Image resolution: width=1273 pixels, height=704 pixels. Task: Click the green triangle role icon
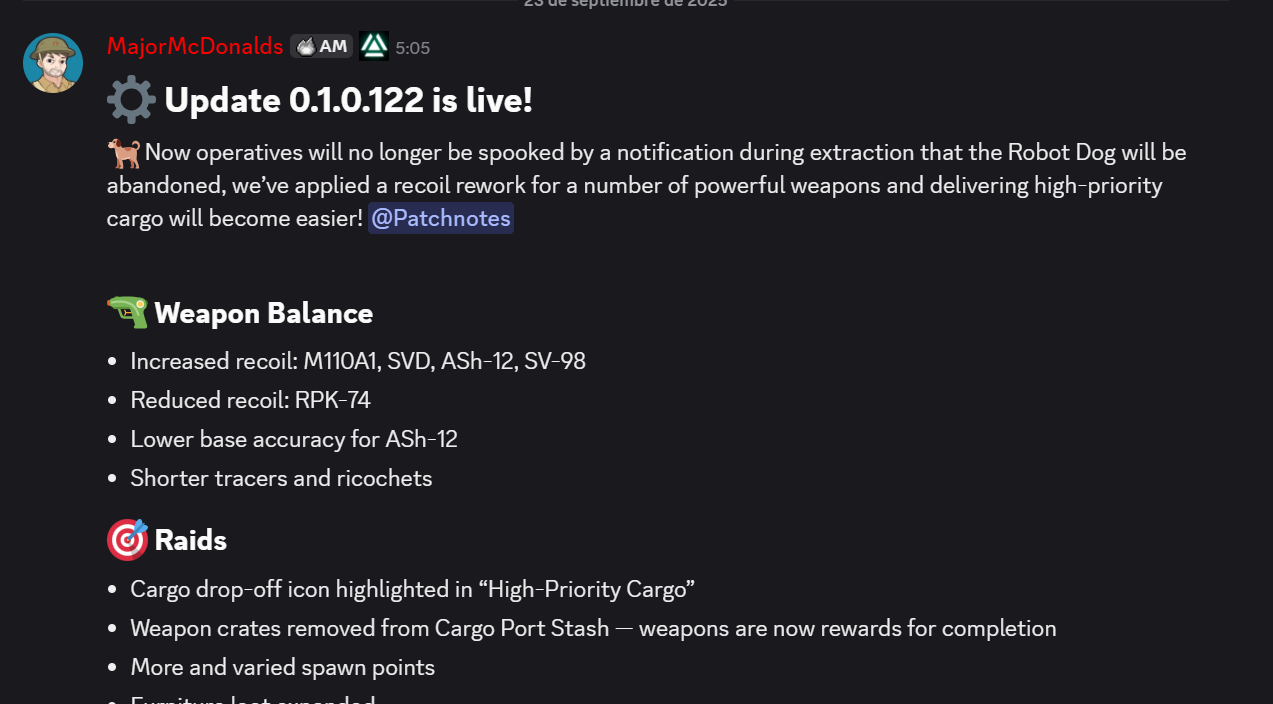(374, 46)
